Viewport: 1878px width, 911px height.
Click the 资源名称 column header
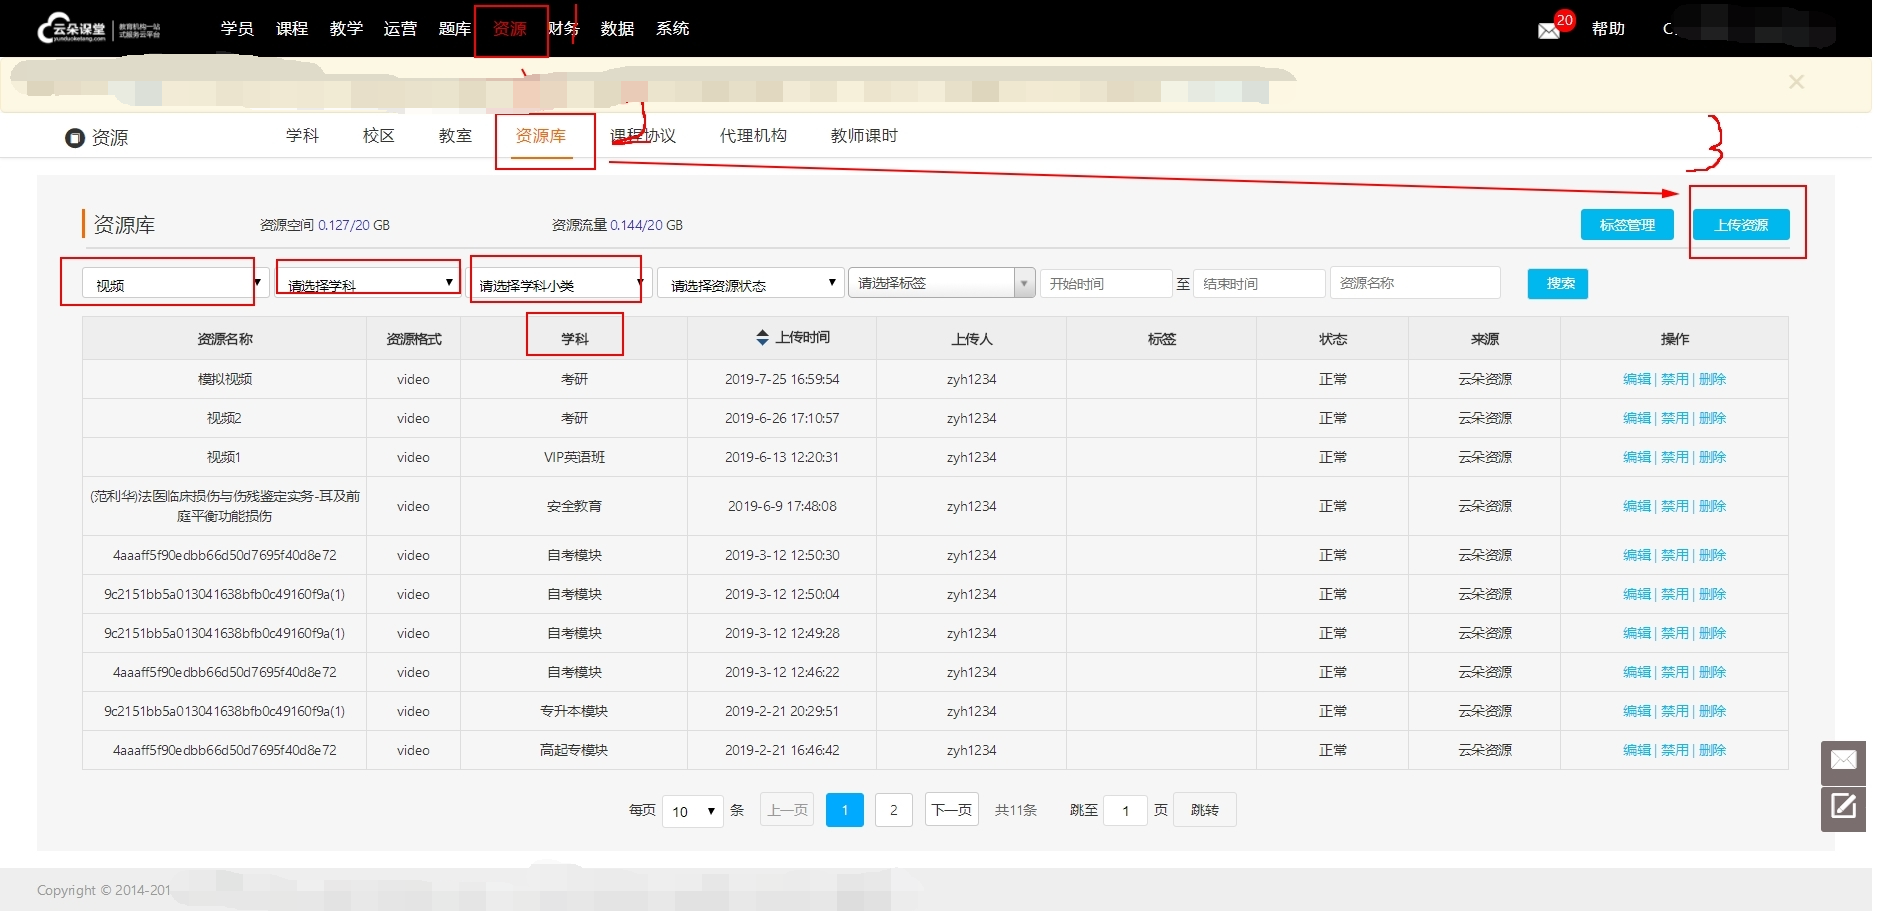pos(225,339)
